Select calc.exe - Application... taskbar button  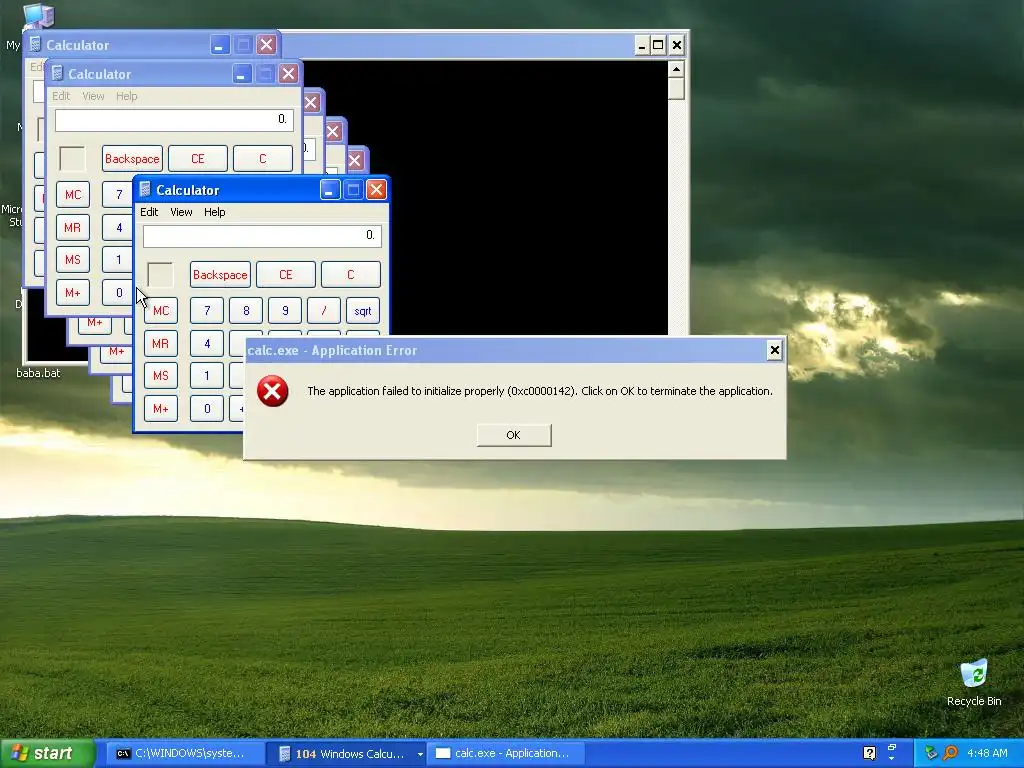pos(504,754)
